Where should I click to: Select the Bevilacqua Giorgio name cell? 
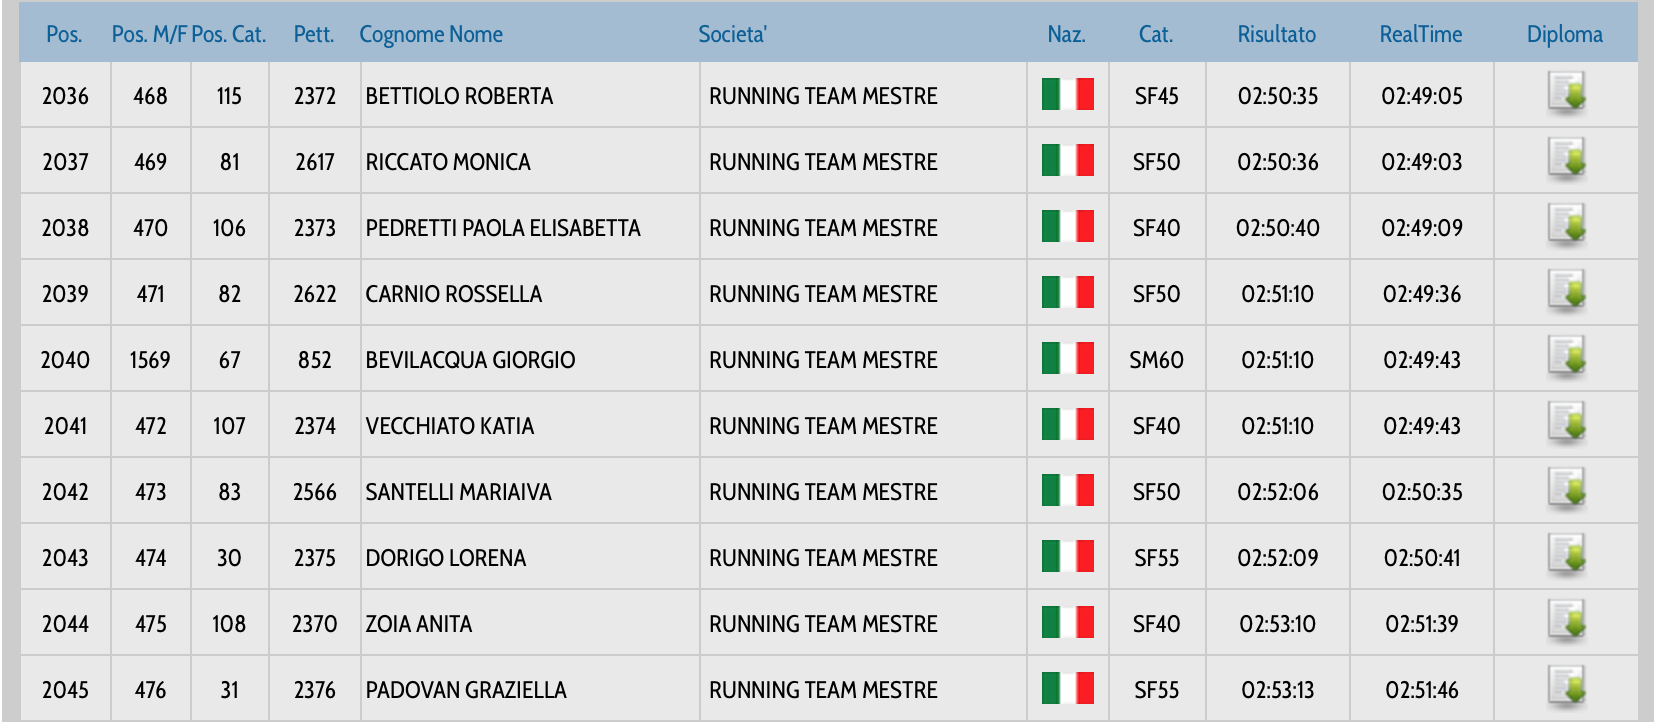coord(470,360)
